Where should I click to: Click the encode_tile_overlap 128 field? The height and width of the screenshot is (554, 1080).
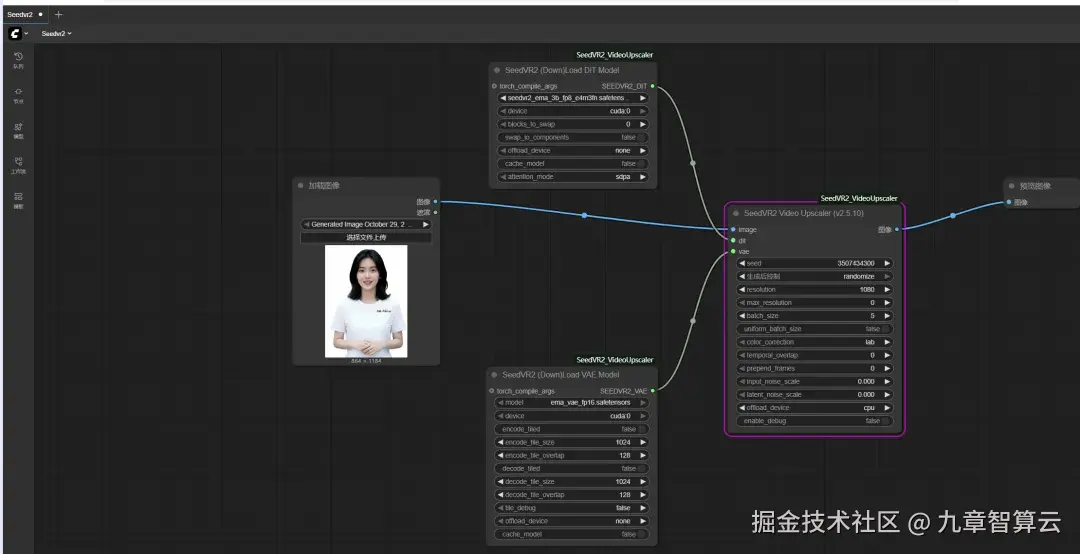click(x=571, y=455)
